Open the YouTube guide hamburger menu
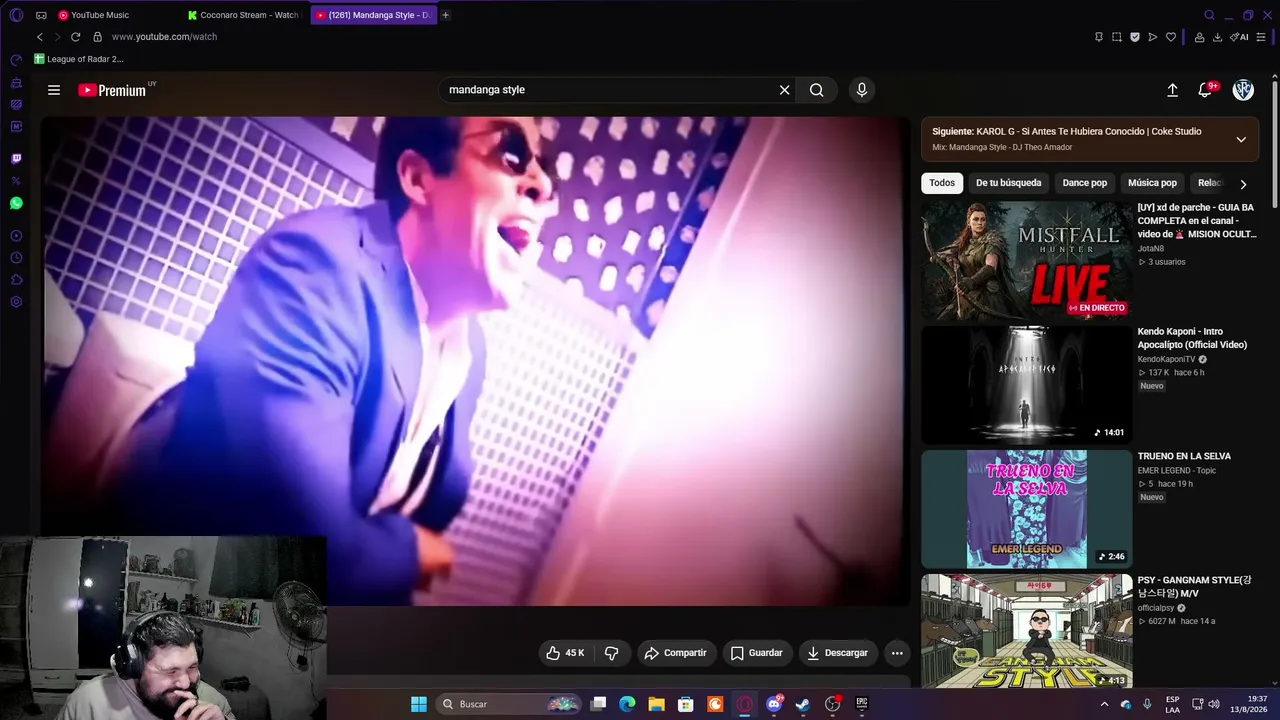The height and width of the screenshot is (720, 1280). point(54,90)
